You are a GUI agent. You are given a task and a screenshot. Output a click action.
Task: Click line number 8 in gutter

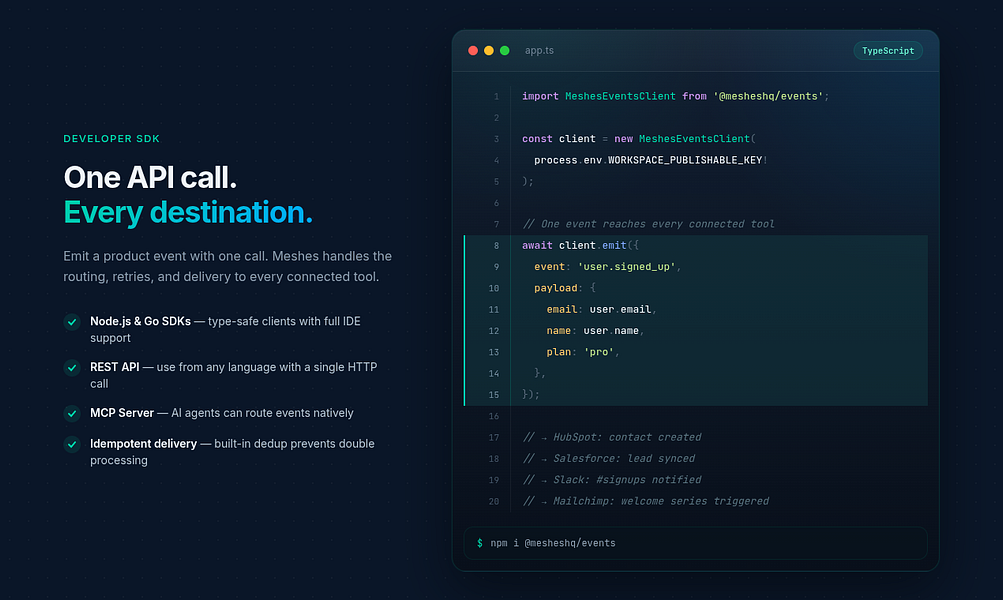(x=496, y=246)
